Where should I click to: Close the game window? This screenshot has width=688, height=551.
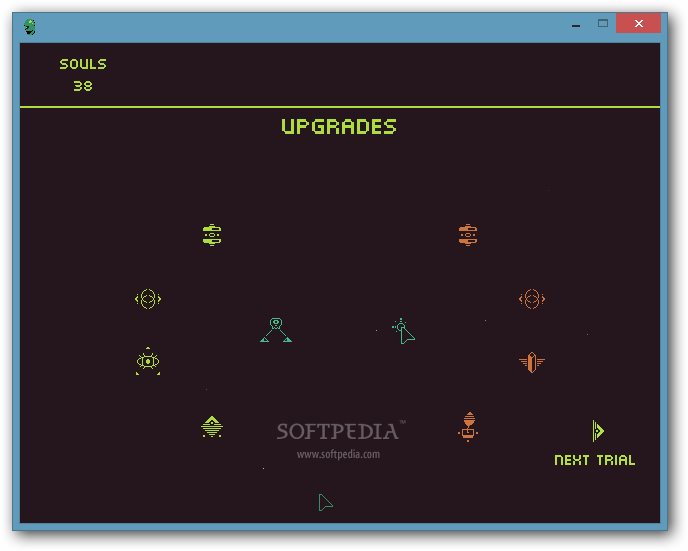638,23
